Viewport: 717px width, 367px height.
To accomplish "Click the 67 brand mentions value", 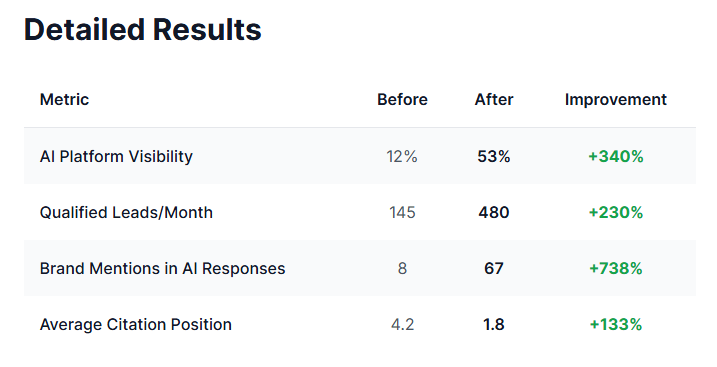I will tap(494, 268).
